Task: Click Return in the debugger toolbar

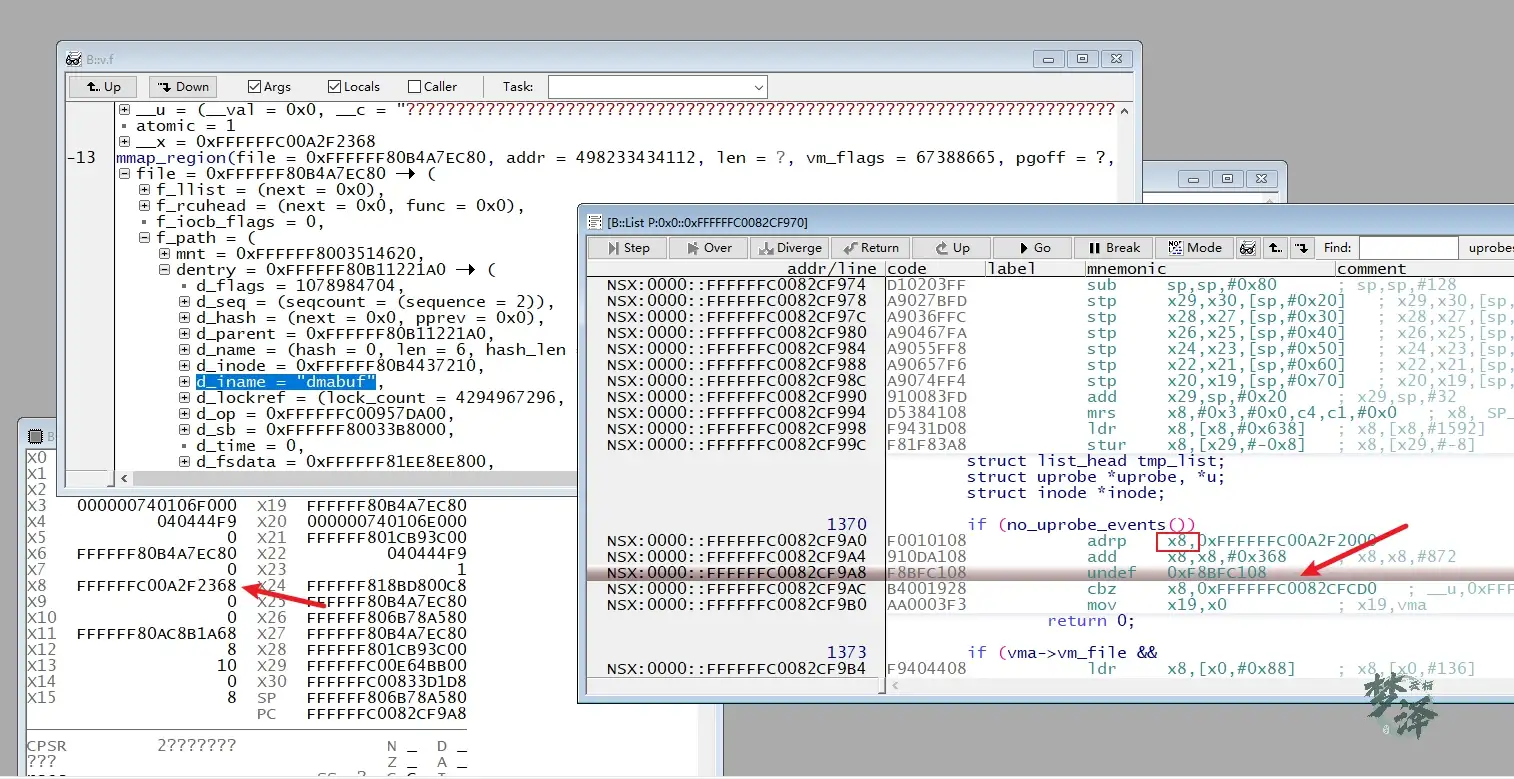Action: coord(872,248)
